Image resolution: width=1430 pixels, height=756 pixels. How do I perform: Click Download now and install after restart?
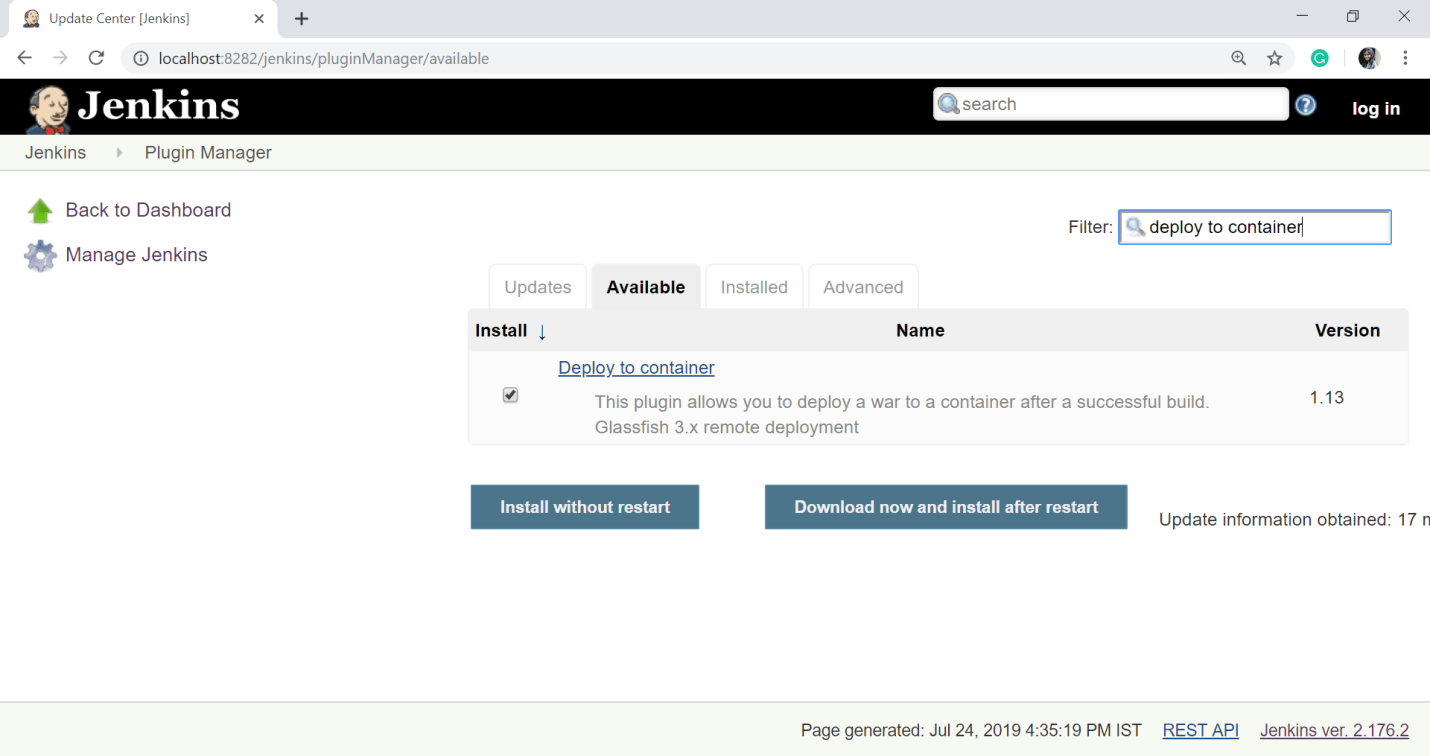946,507
